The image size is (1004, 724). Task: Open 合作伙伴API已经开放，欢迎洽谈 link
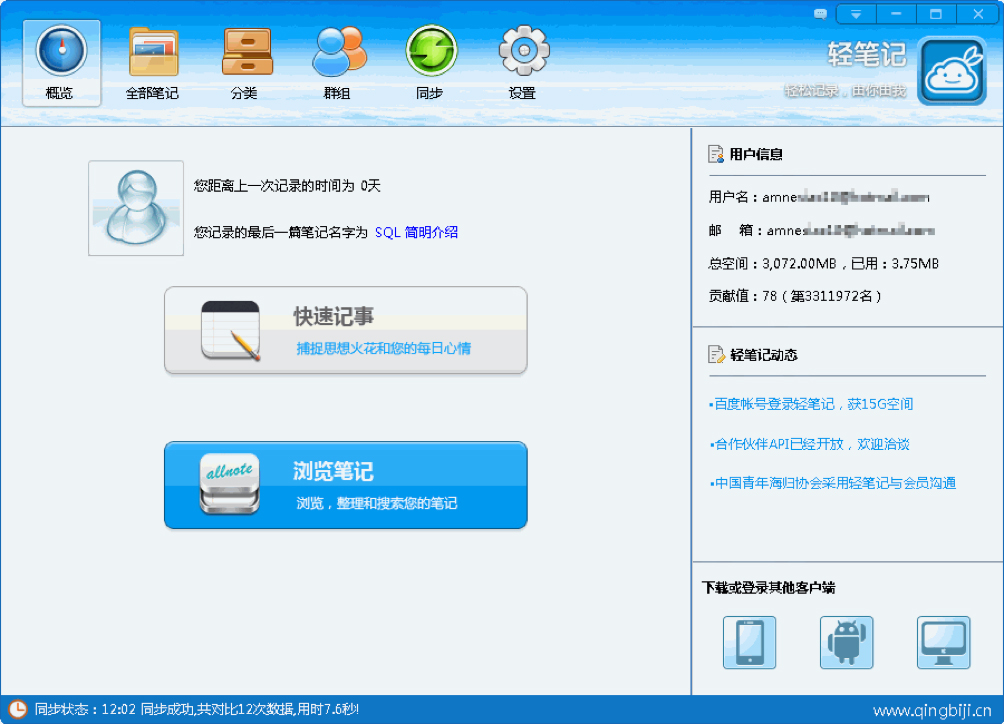(x=809, y=444)
